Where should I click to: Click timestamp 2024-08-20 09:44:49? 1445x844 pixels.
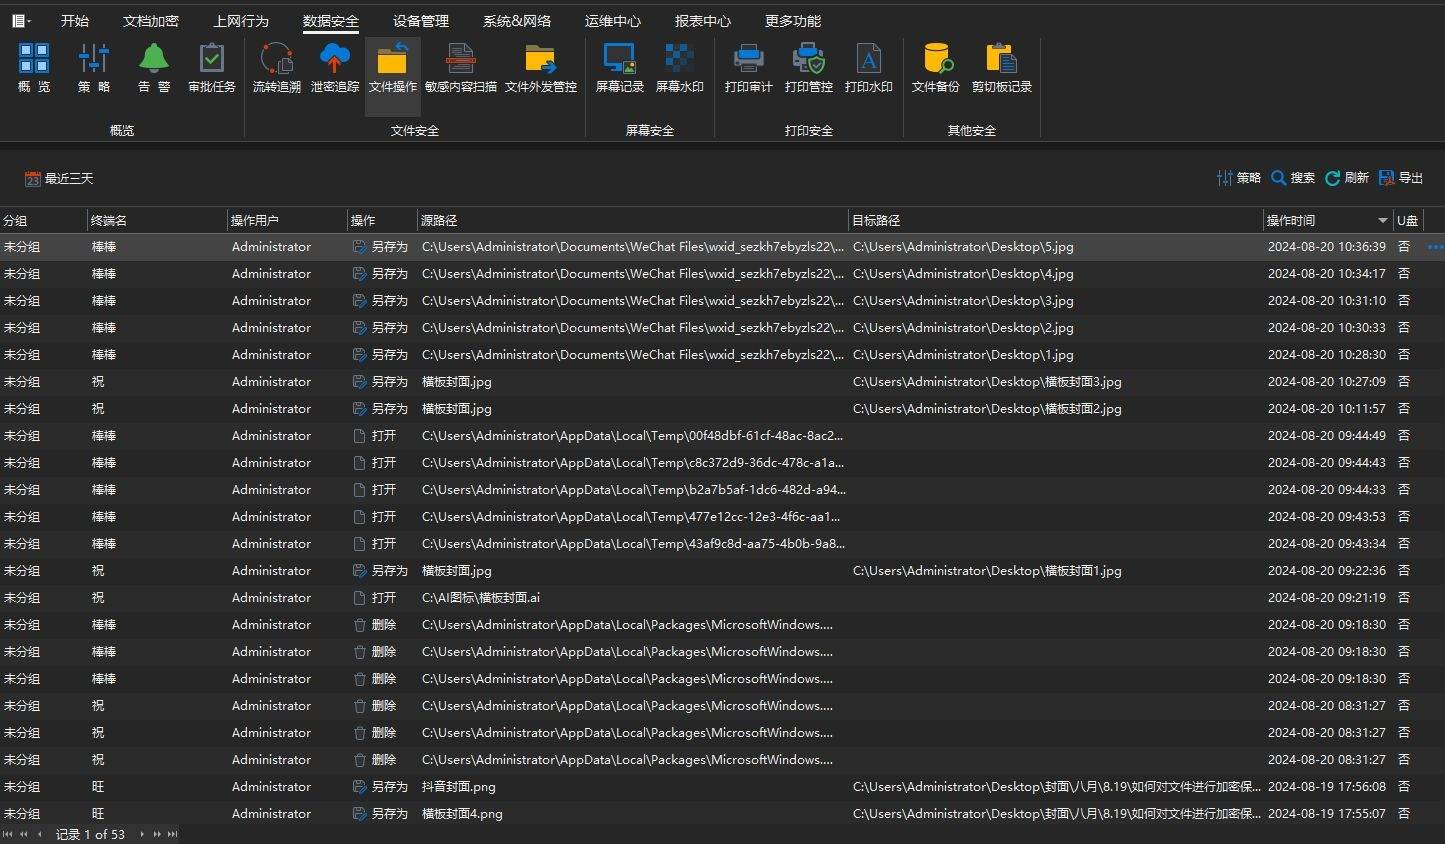pyautogui.click(x=1326, y=435)
